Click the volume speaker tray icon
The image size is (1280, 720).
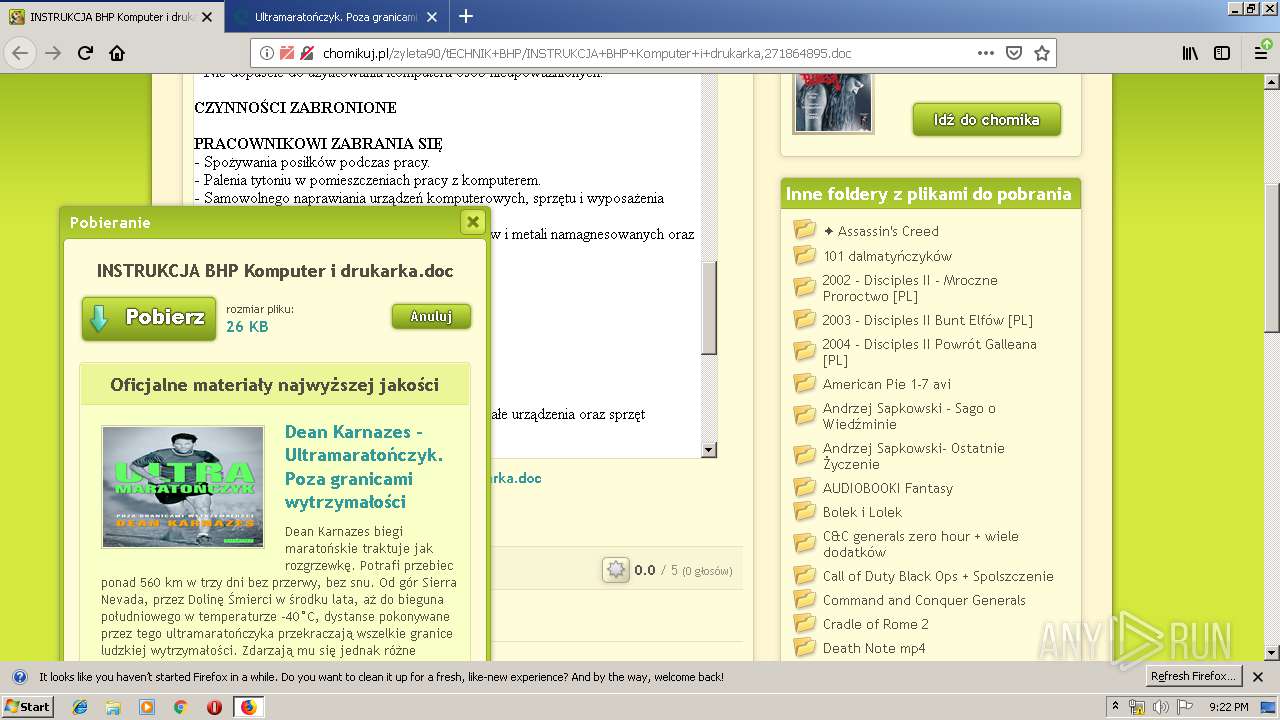tap(1159, 707)
